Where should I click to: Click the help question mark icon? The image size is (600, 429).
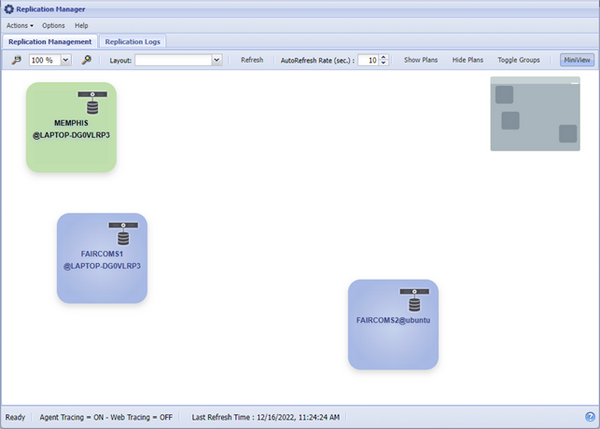[590, 417]
